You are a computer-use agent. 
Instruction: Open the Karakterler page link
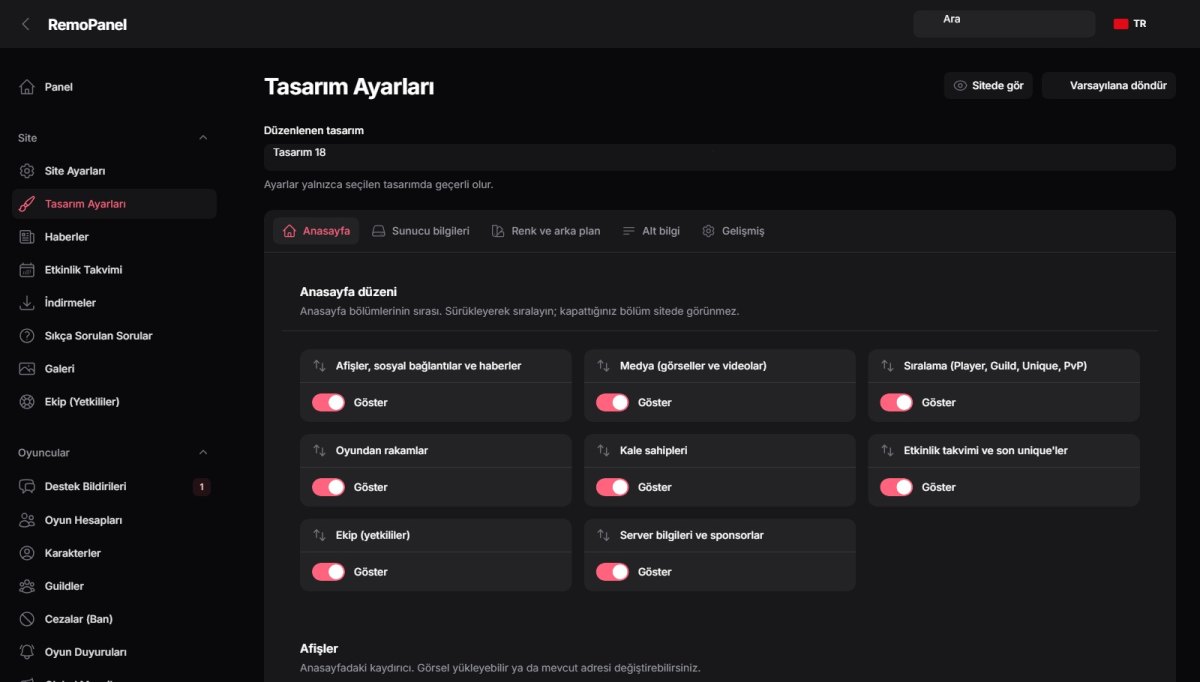click(114, 553)
